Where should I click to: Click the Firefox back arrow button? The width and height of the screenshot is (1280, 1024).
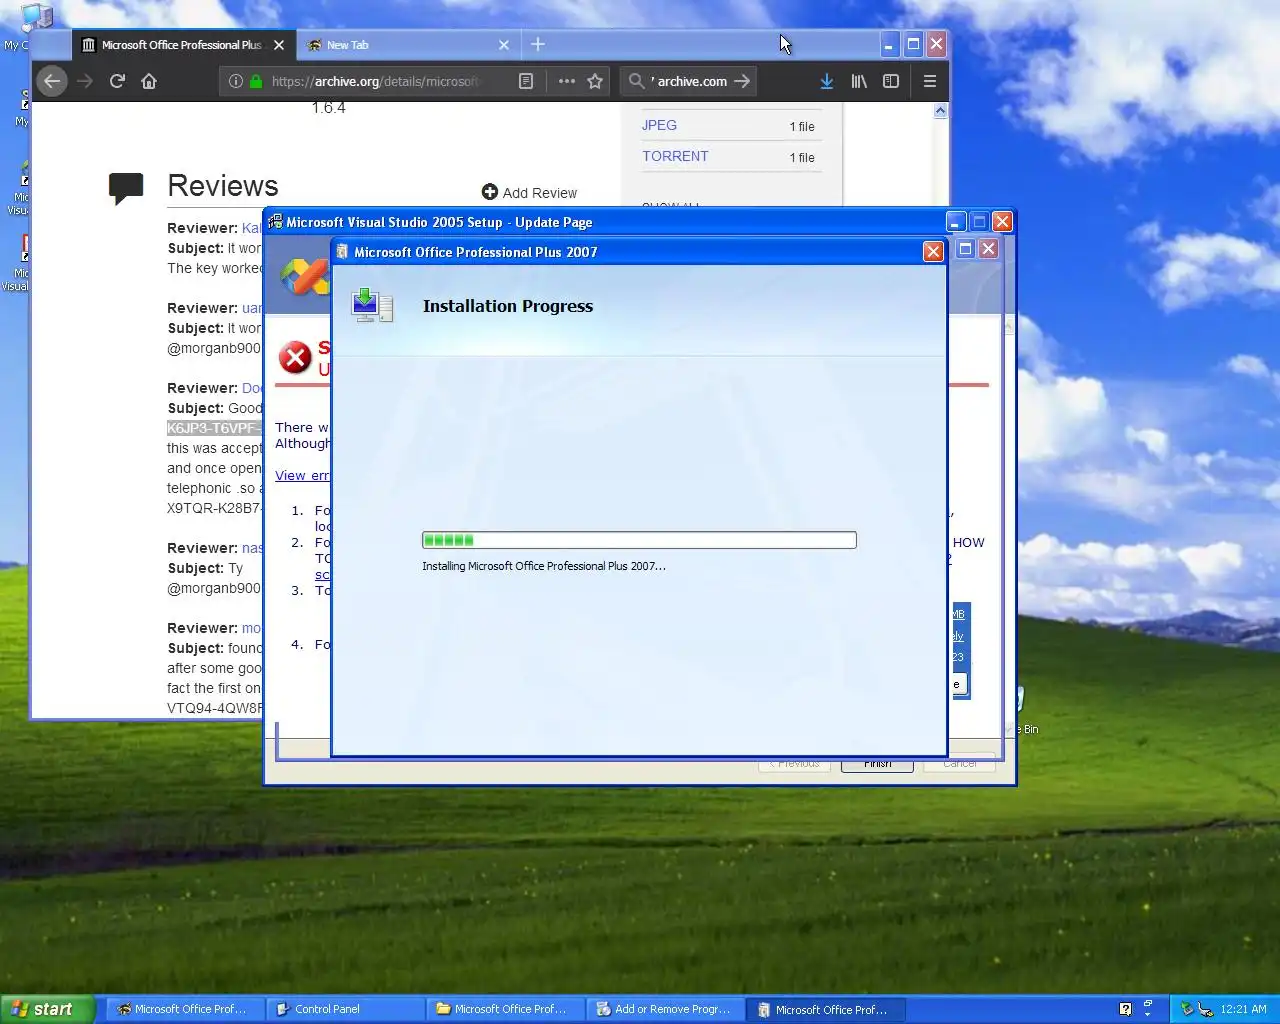coord(52,81)
